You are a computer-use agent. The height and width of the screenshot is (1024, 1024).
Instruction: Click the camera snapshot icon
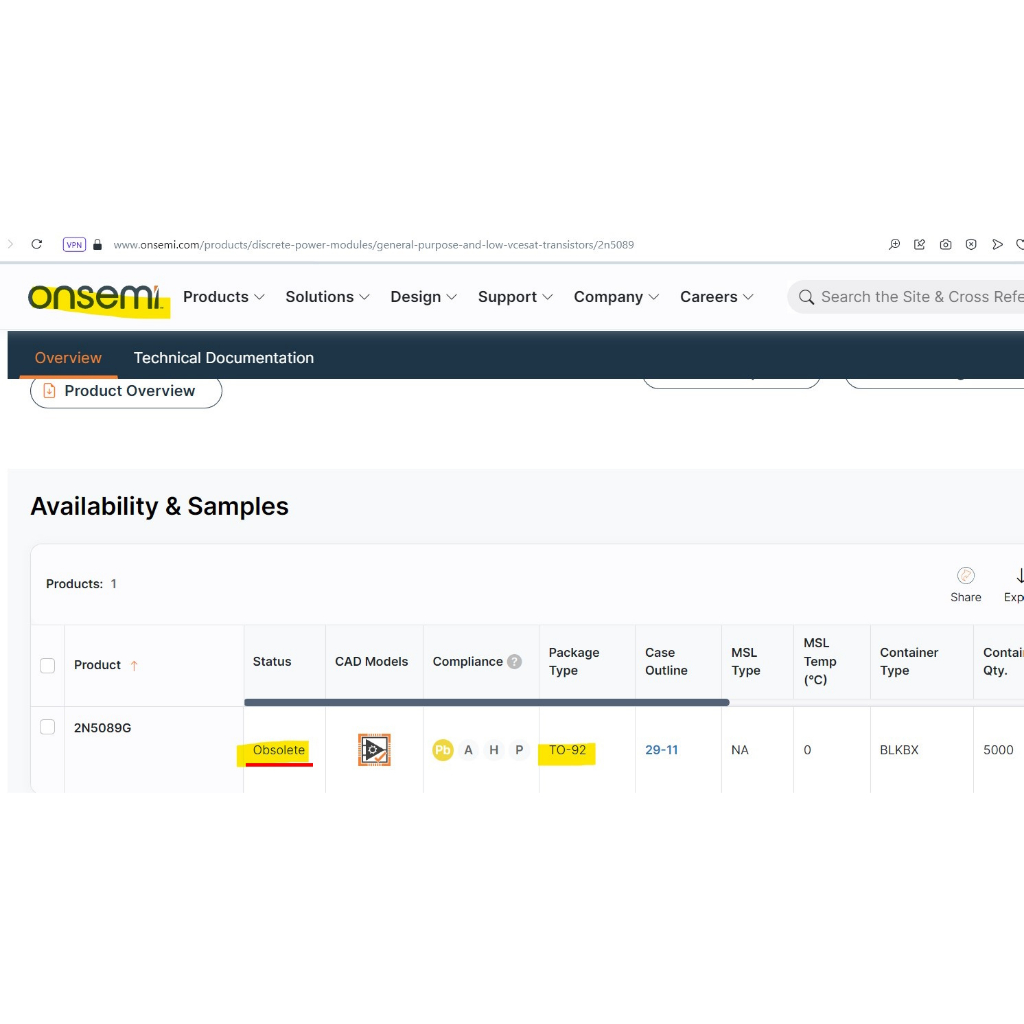pos(945,244)
